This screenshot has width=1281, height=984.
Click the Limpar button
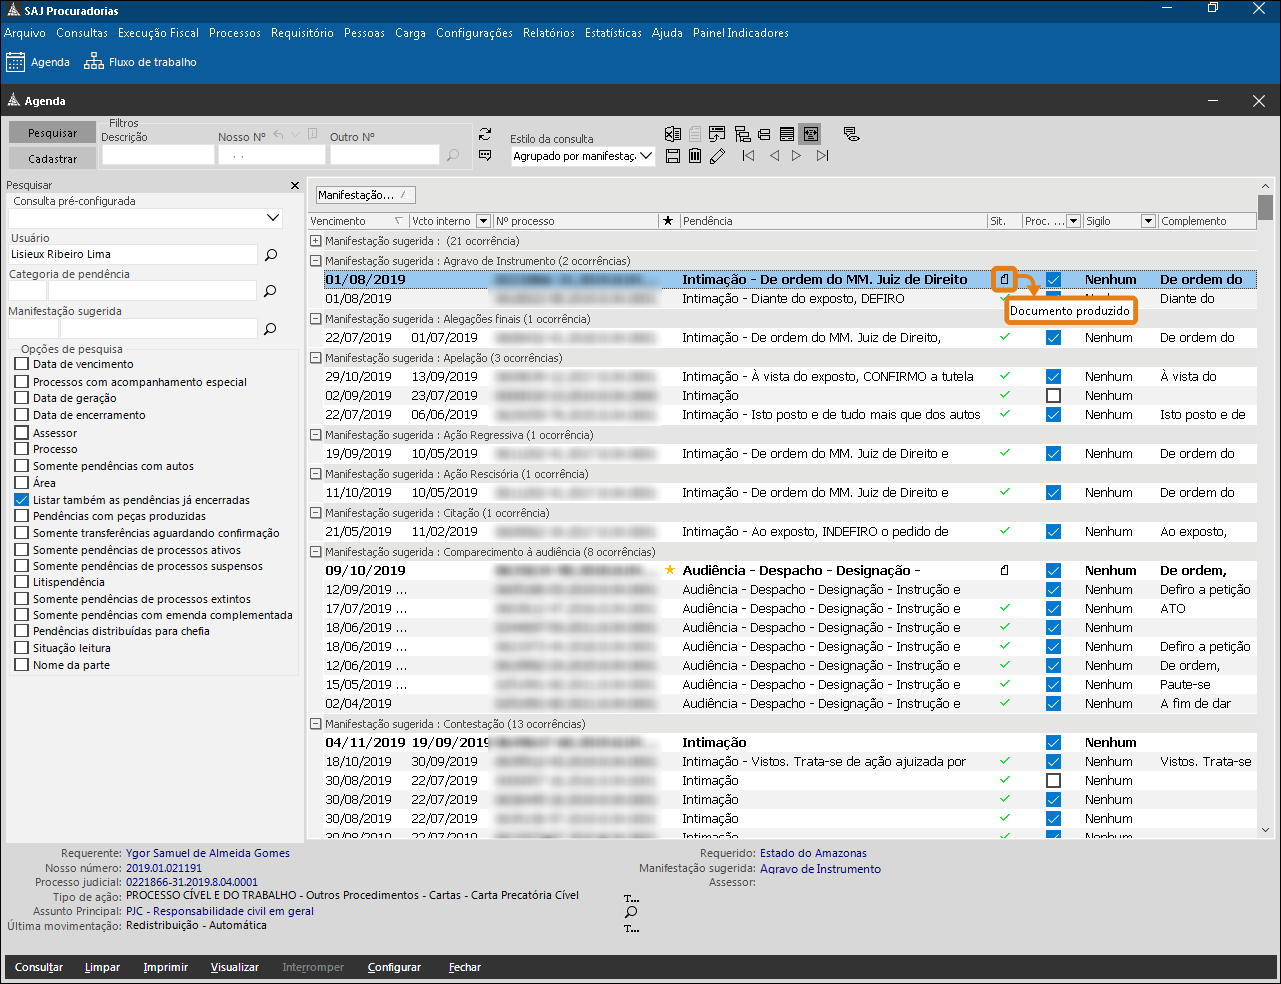coord(102,967)
